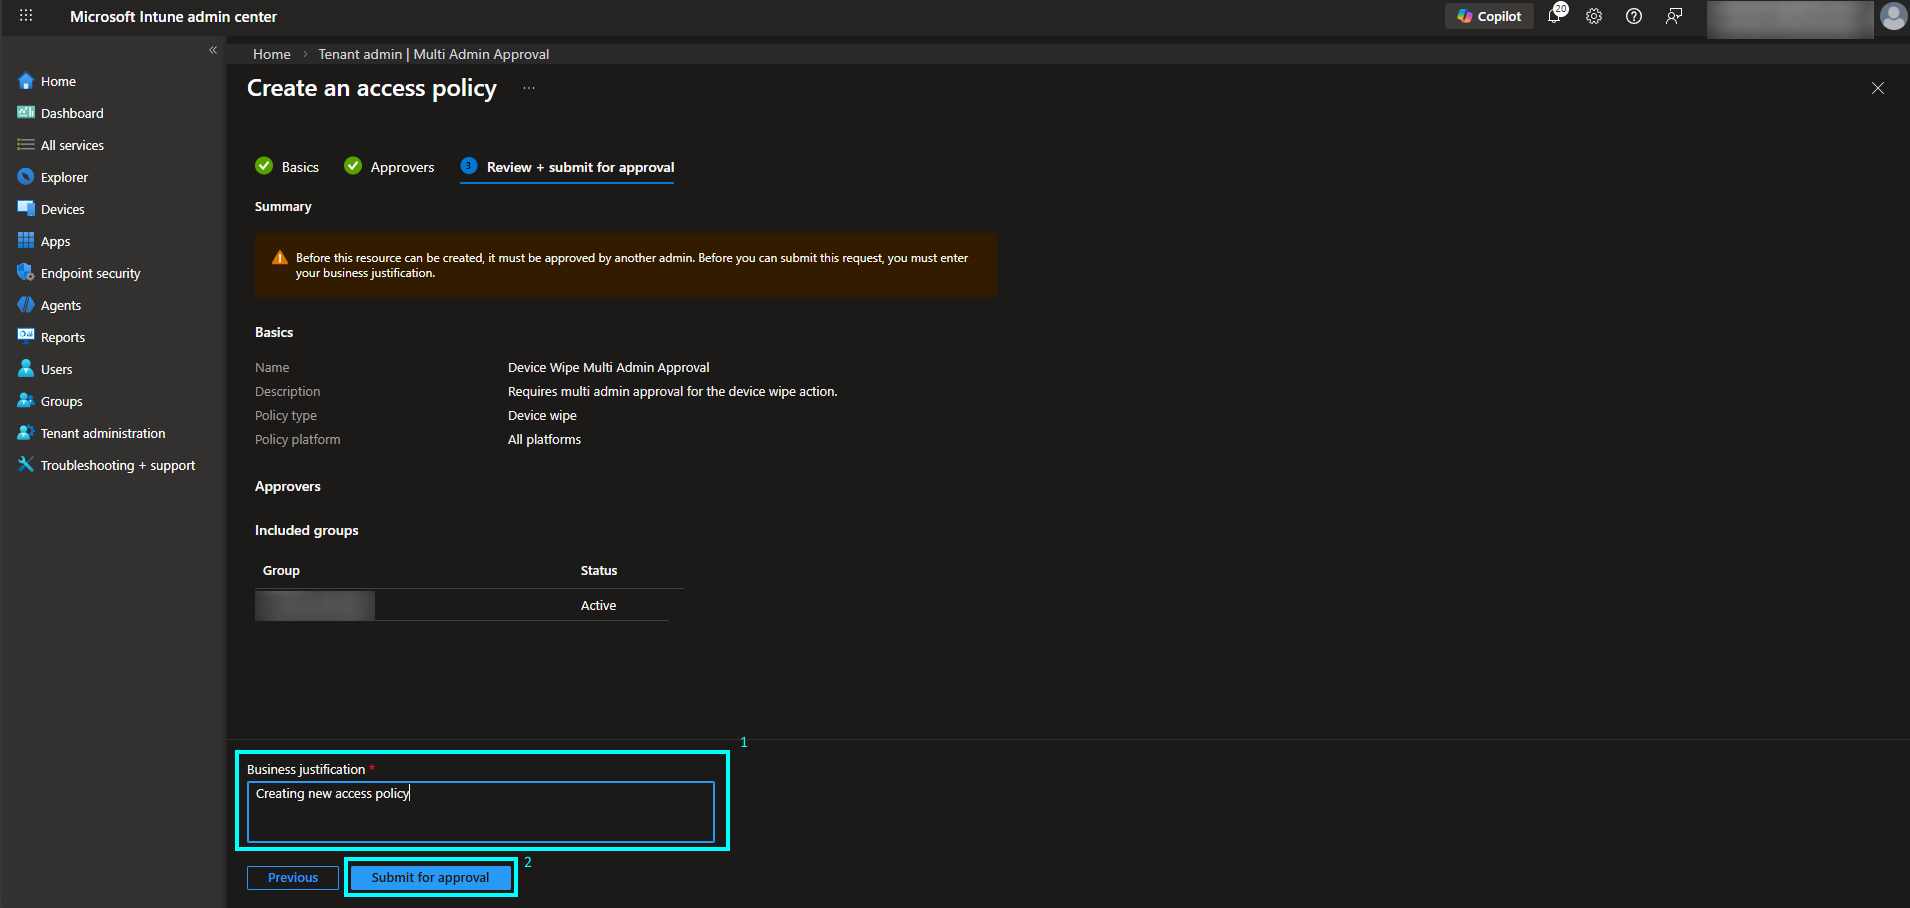Click the Dashboard icon in sidebar
Screen dimensions: 1910x908
[26, 113]
